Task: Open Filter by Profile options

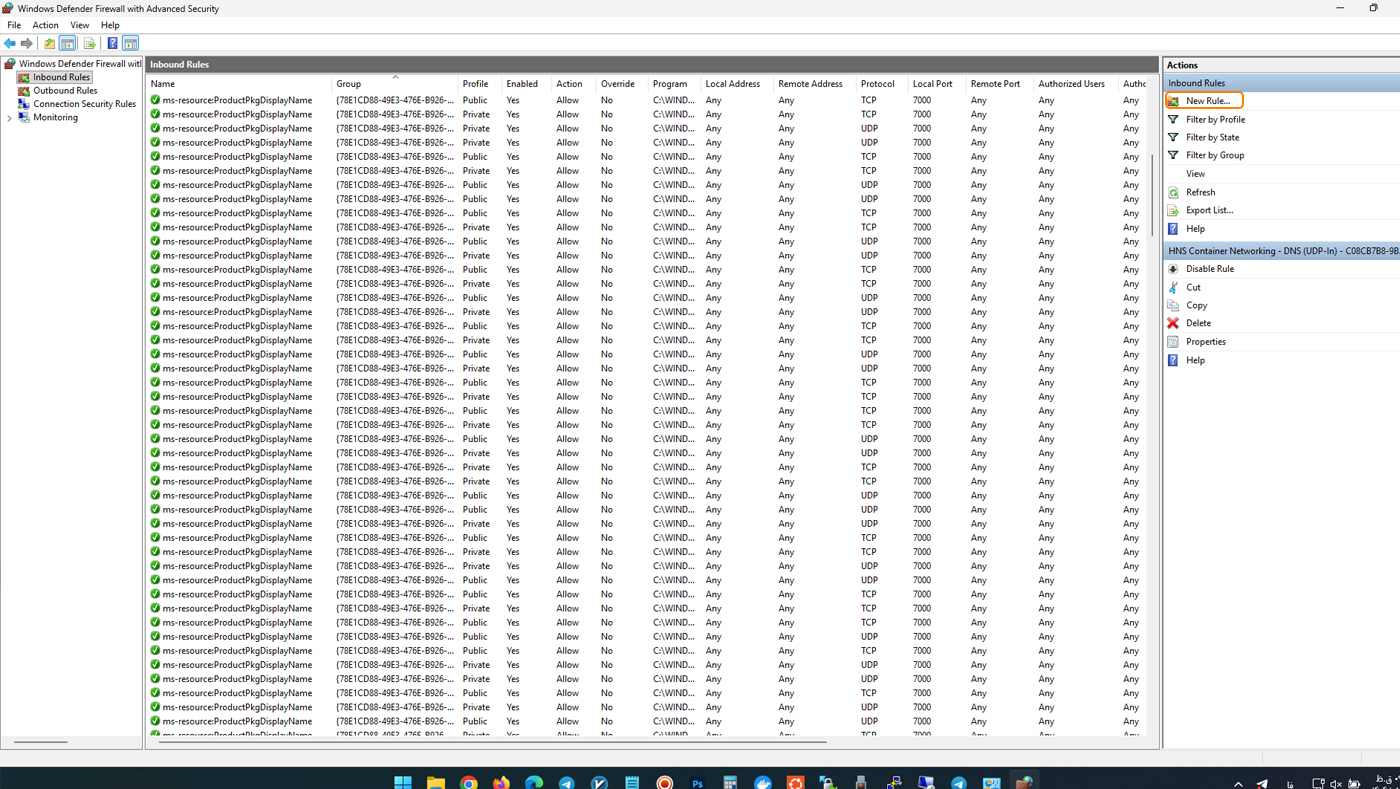Action: [x=1215, y=119]
